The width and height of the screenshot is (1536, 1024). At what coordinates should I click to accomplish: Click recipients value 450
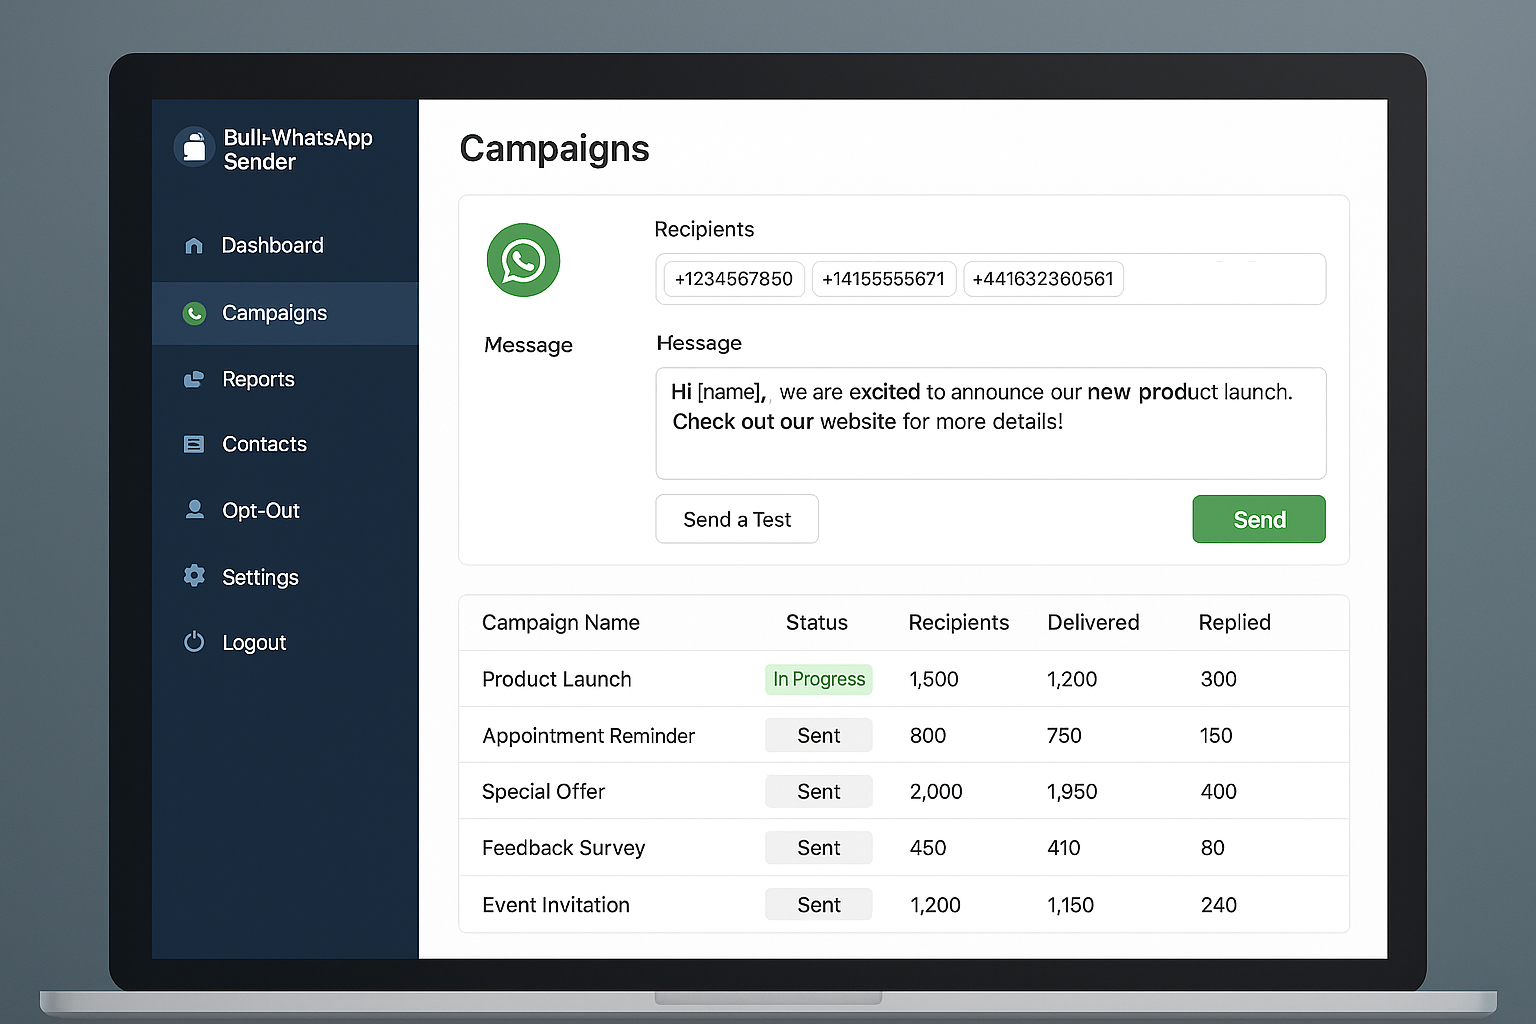click(928, 848)
